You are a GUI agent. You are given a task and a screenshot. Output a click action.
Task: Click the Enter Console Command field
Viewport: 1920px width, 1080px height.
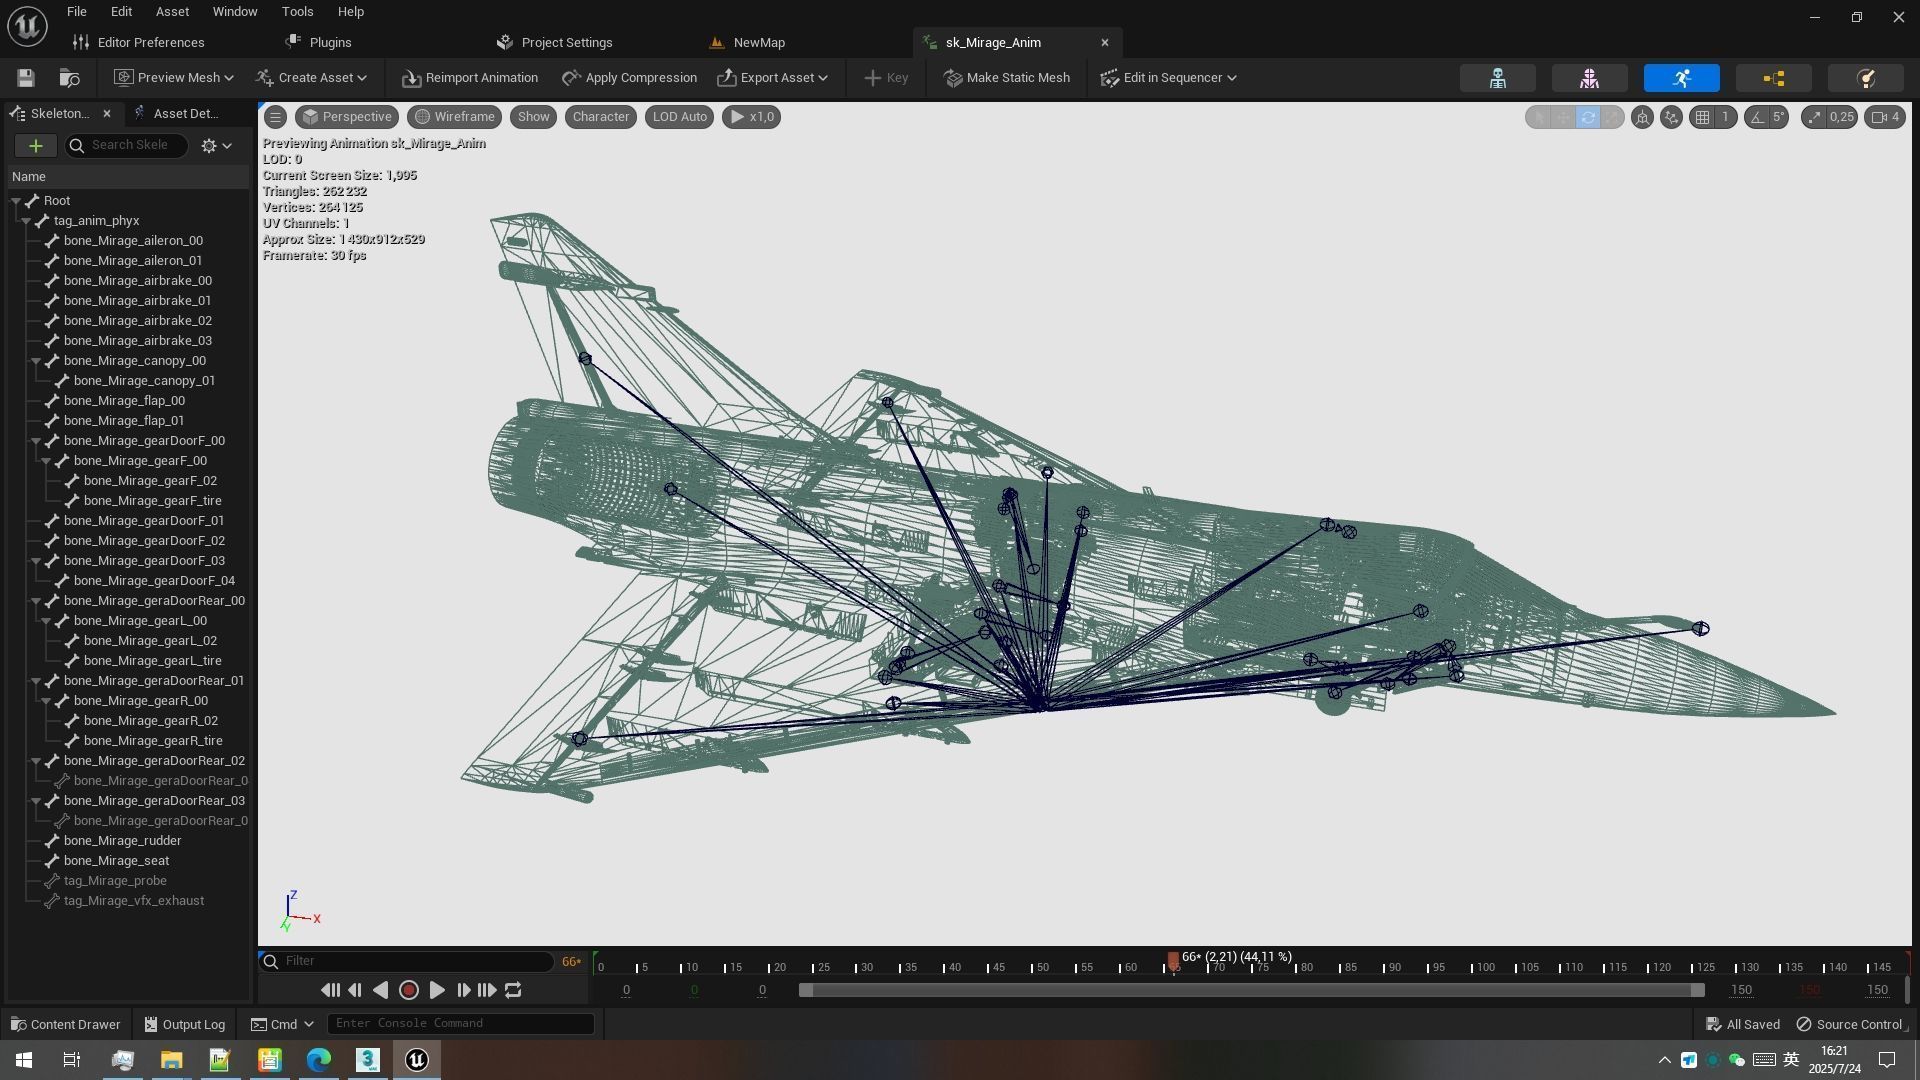point(461,1024)
